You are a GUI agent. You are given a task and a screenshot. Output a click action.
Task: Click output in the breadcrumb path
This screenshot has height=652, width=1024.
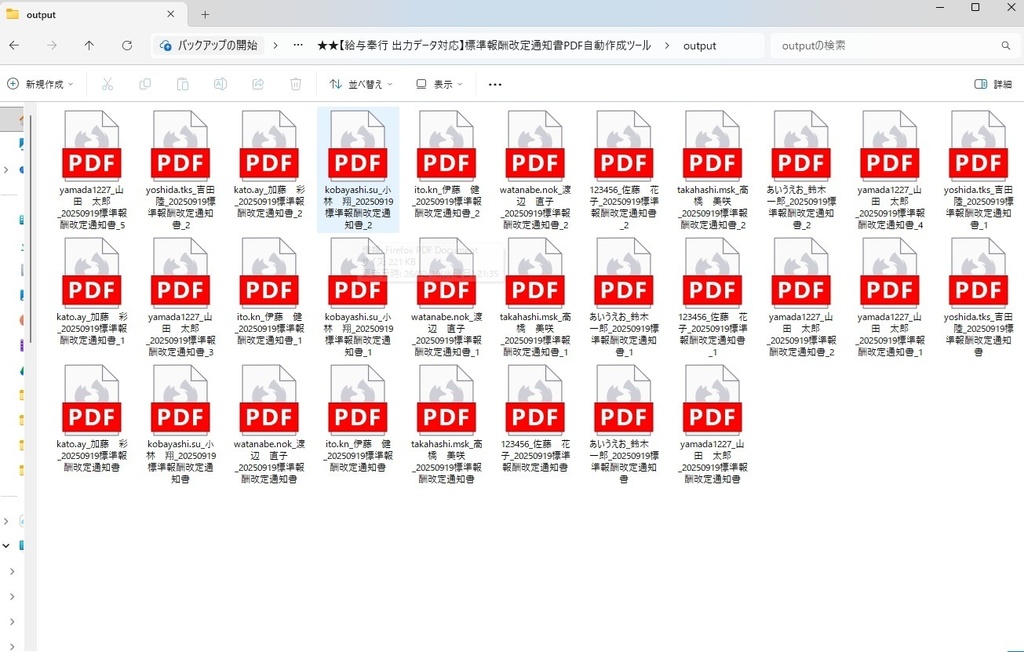[699, 46]
